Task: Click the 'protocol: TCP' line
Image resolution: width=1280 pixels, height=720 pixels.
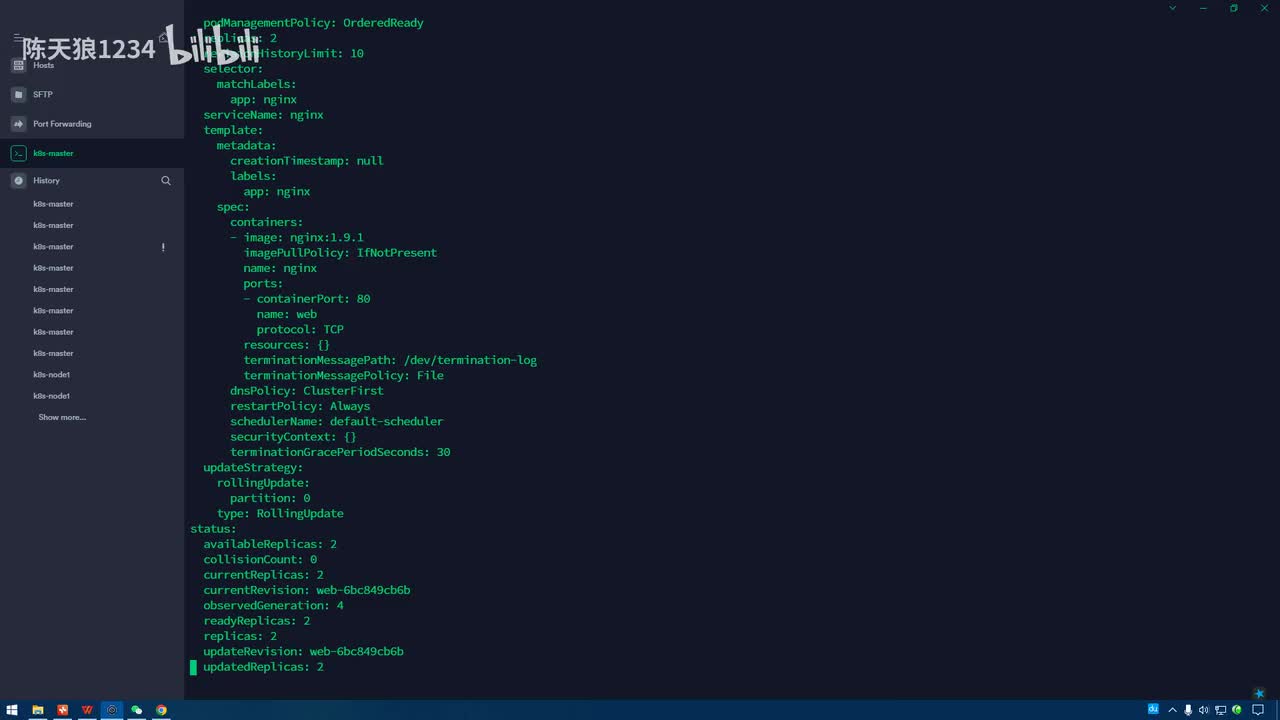Action: [300, 330]
